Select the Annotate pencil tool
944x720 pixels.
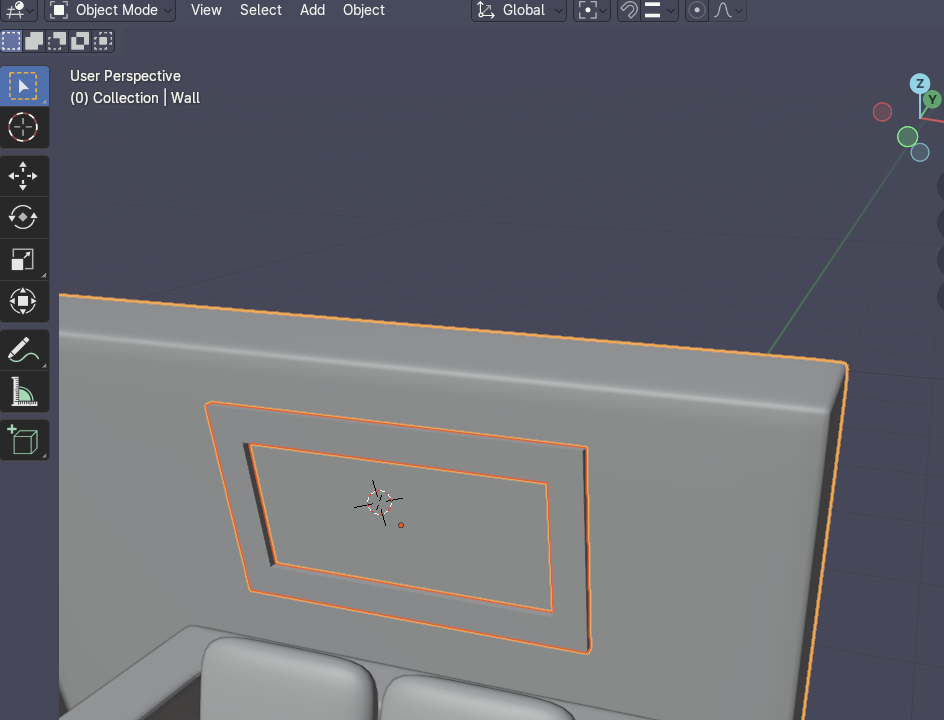23,350
